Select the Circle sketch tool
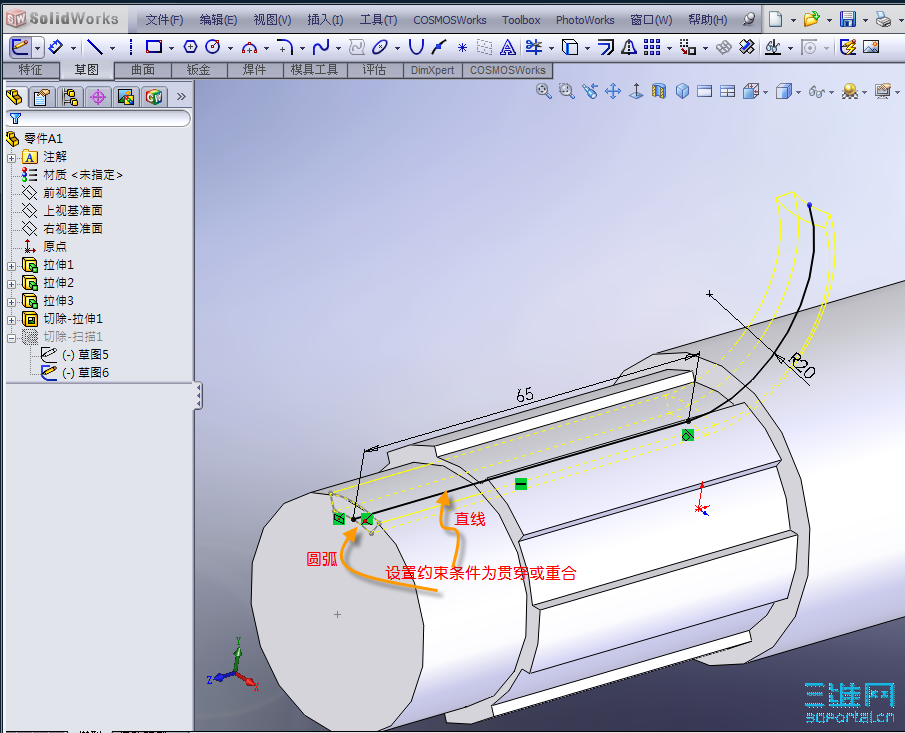Viewport: 905px width, 733px height. tap(213, 47)
